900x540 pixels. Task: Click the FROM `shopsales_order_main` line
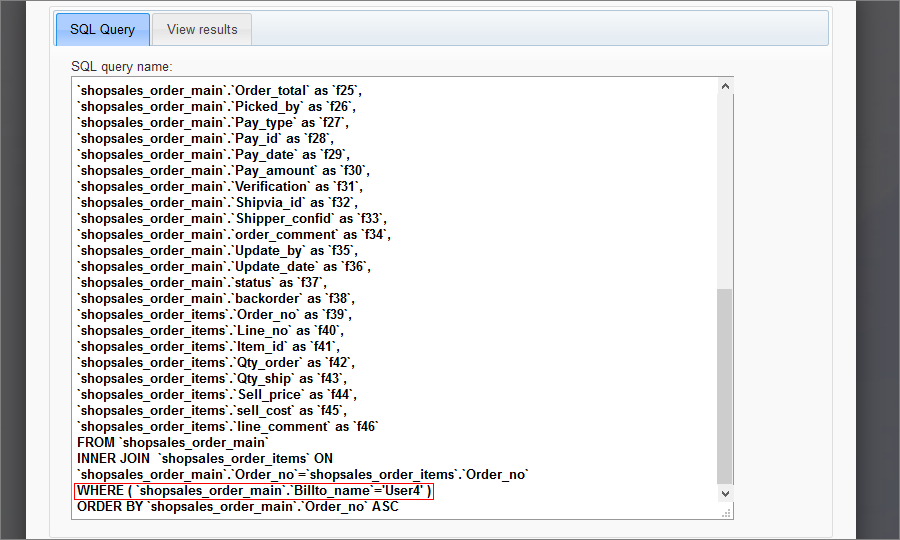173,443
